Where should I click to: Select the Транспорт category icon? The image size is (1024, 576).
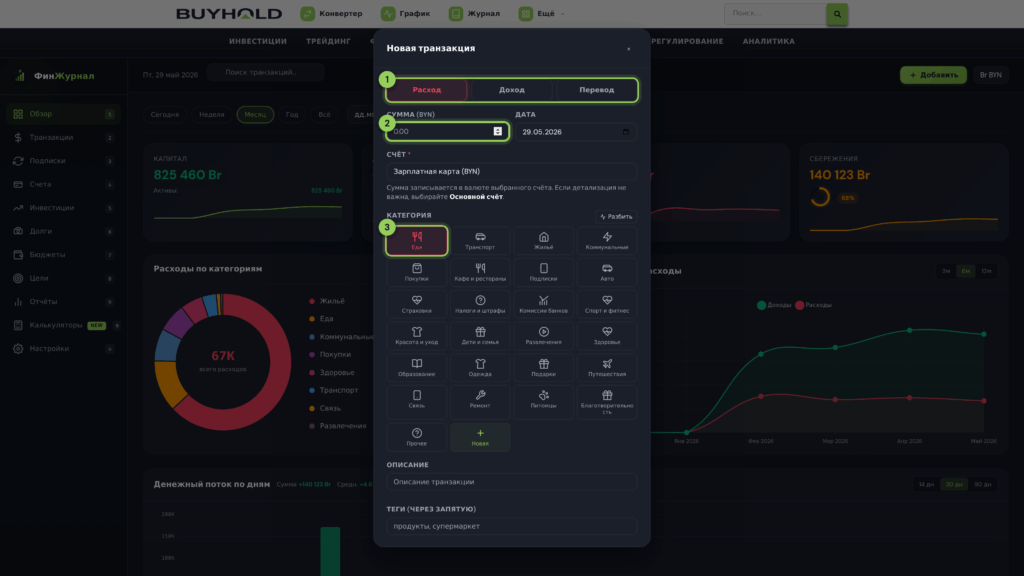point(480,240)
